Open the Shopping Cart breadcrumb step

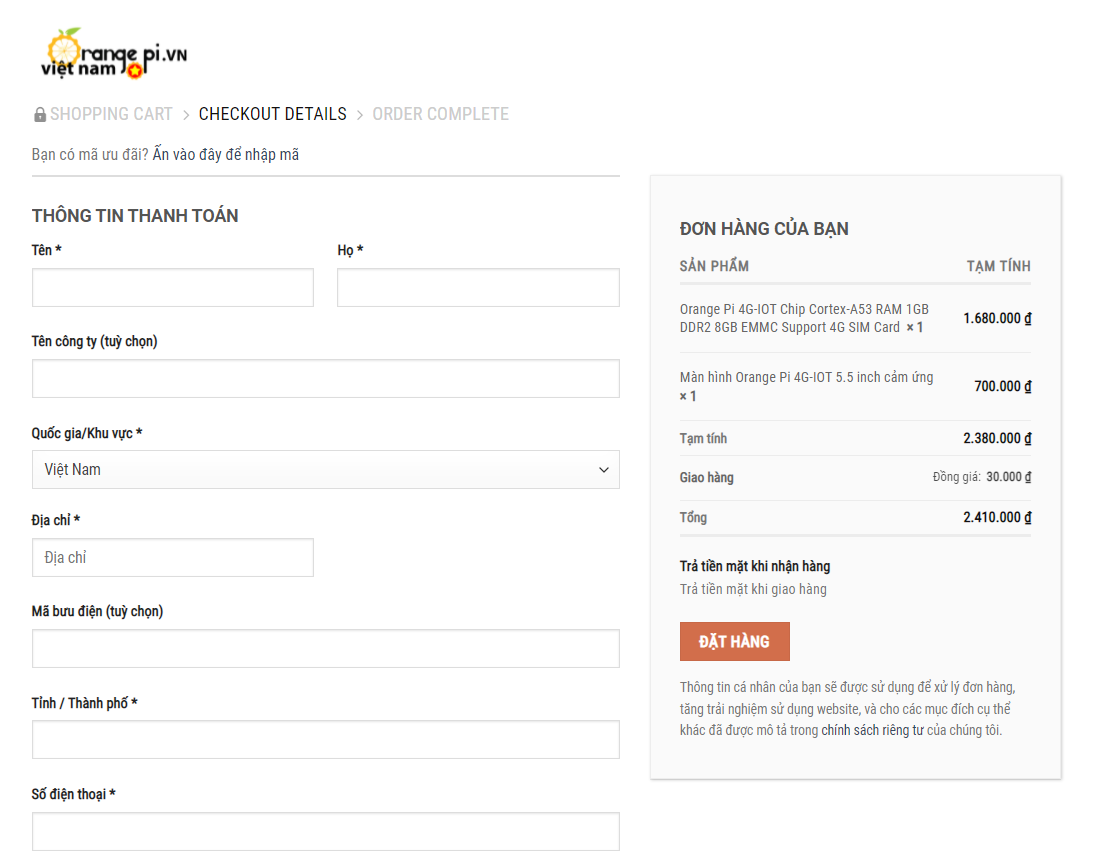click(x=111, y=114)
